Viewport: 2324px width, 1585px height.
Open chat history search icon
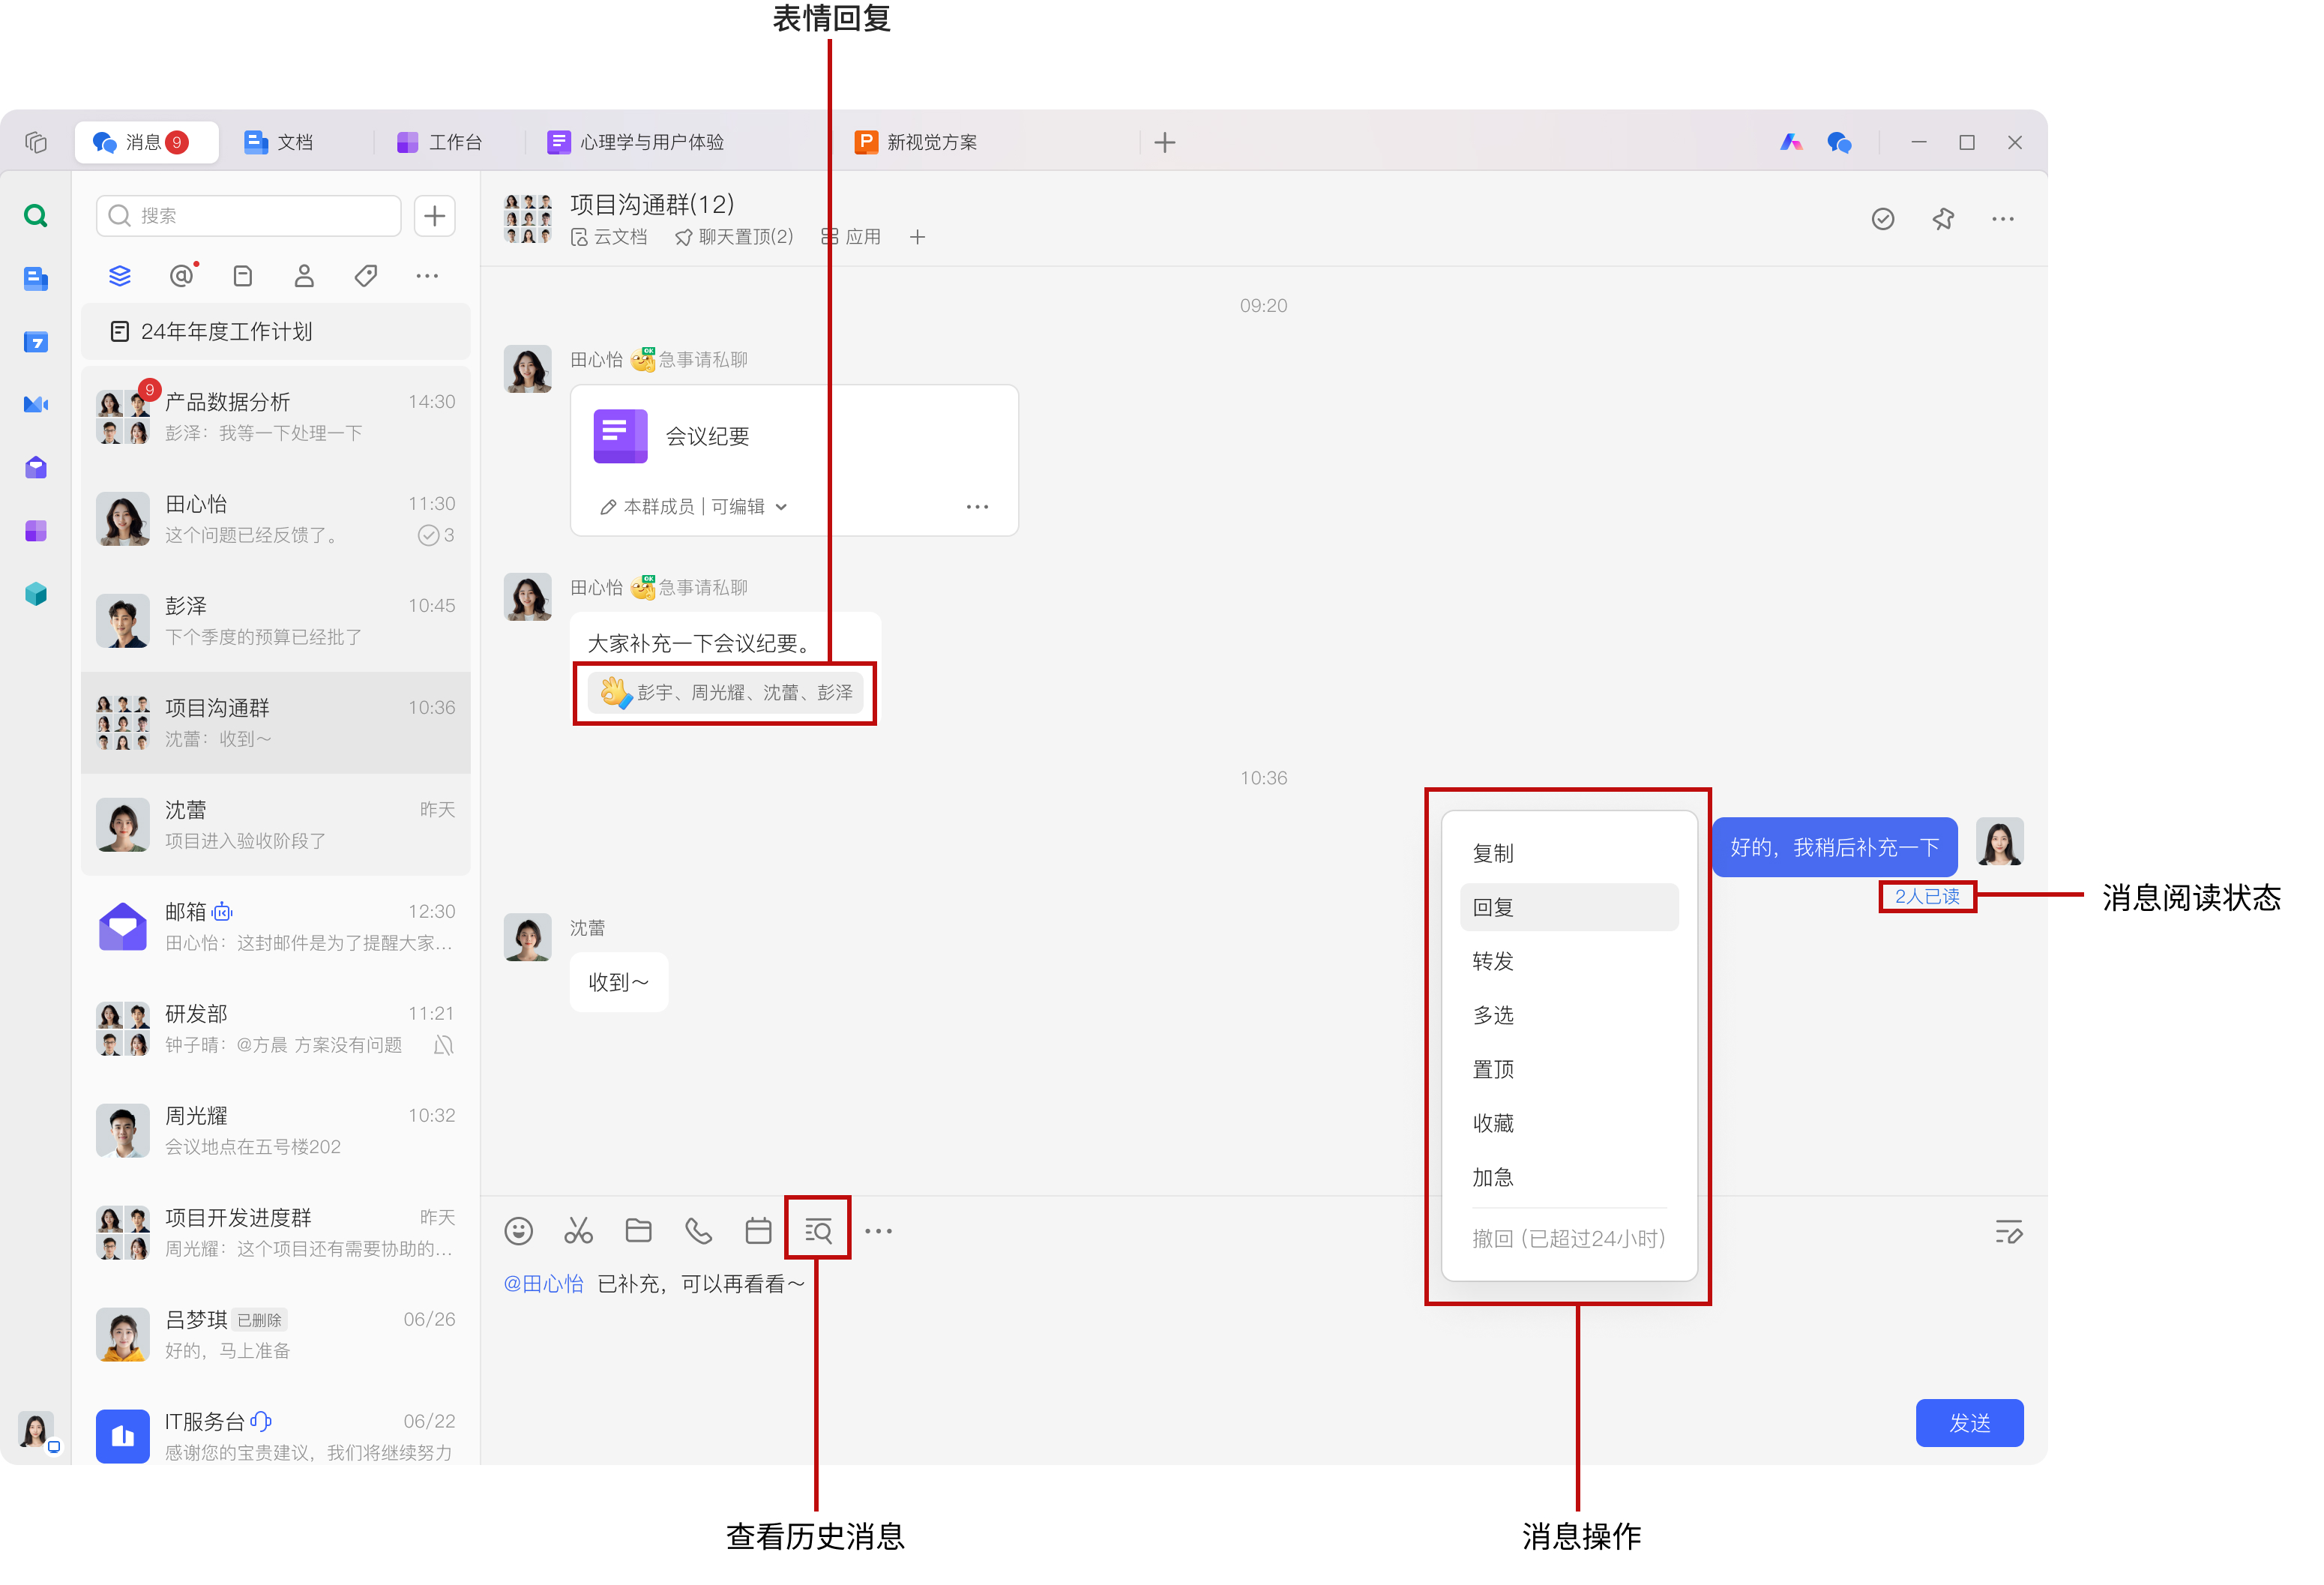(x=818, y=1231)
